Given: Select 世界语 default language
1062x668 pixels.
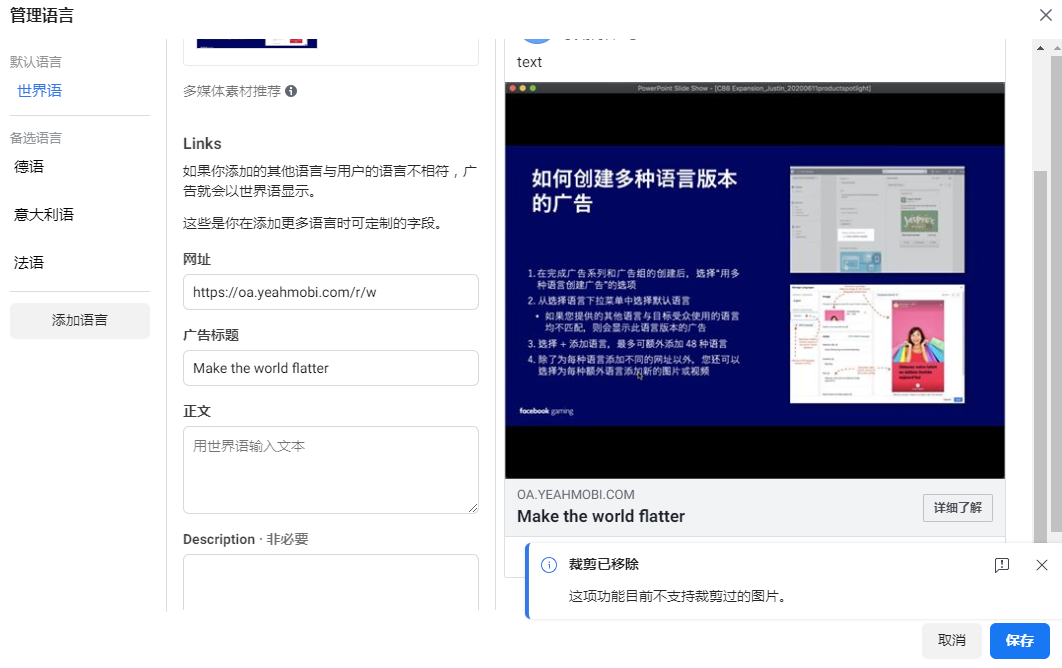Looking at the screenshot, I should [40, 91].
